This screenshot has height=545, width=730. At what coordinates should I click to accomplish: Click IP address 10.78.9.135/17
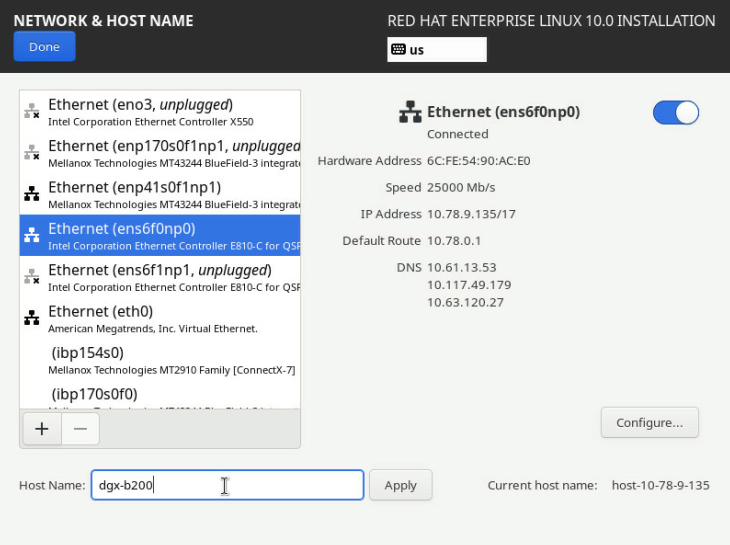471,214
